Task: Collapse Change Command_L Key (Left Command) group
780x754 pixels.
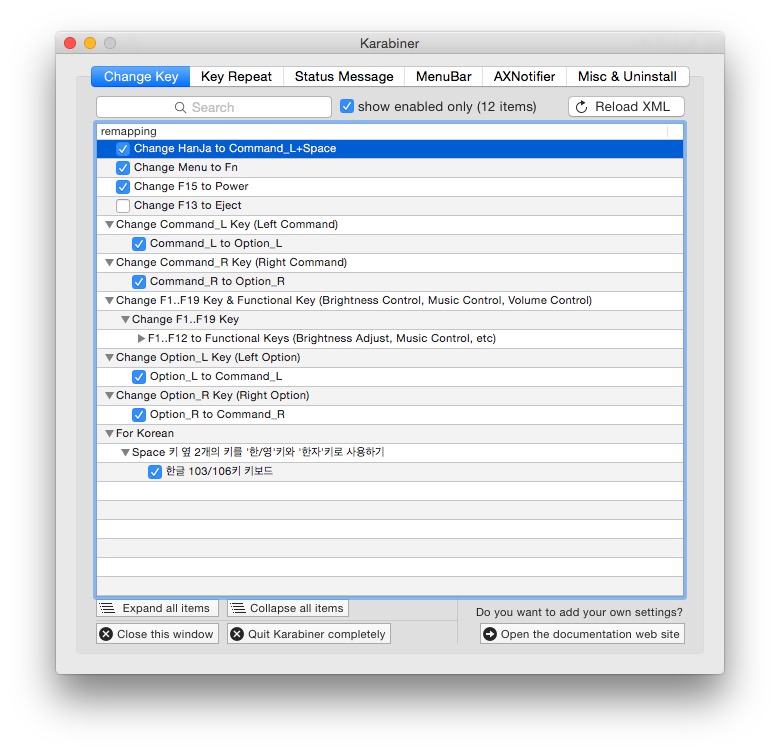Action: tap(109, 224)
